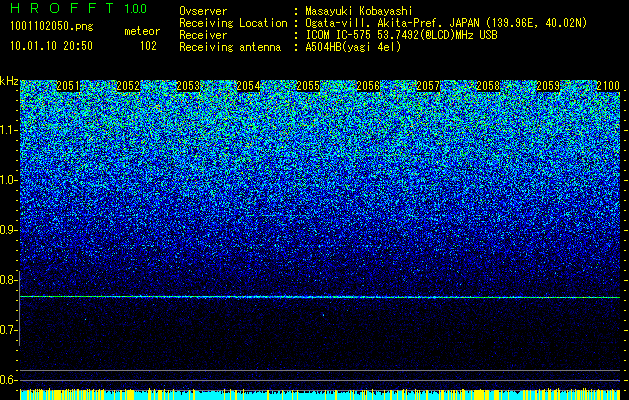Screen dimensions: 629x400
Task: Click the meteor label above the count
Action: point(142,31)
